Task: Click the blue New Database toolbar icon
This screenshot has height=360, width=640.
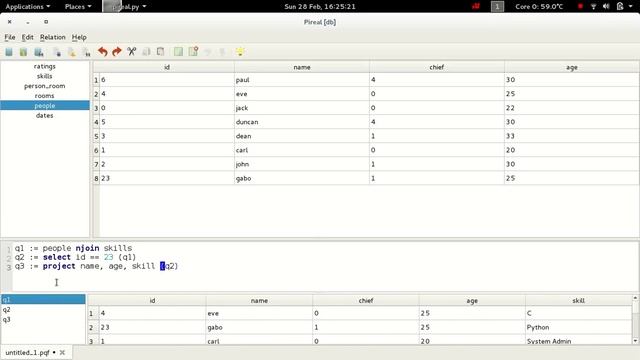Action: pos(9,52)
